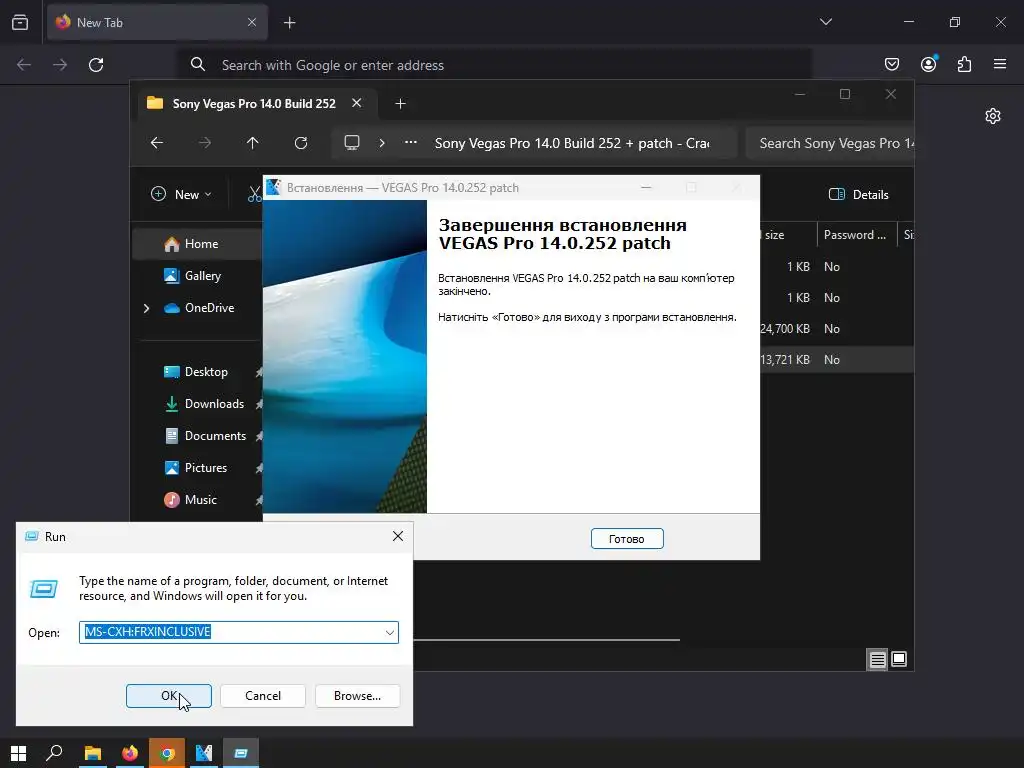Image resolution: width=1024 pixels, height=768 pixels.
Task: Click the Sony Vegas Pro 14.0 Build 252 + patch breadcrumb
Action: point(572,143)
